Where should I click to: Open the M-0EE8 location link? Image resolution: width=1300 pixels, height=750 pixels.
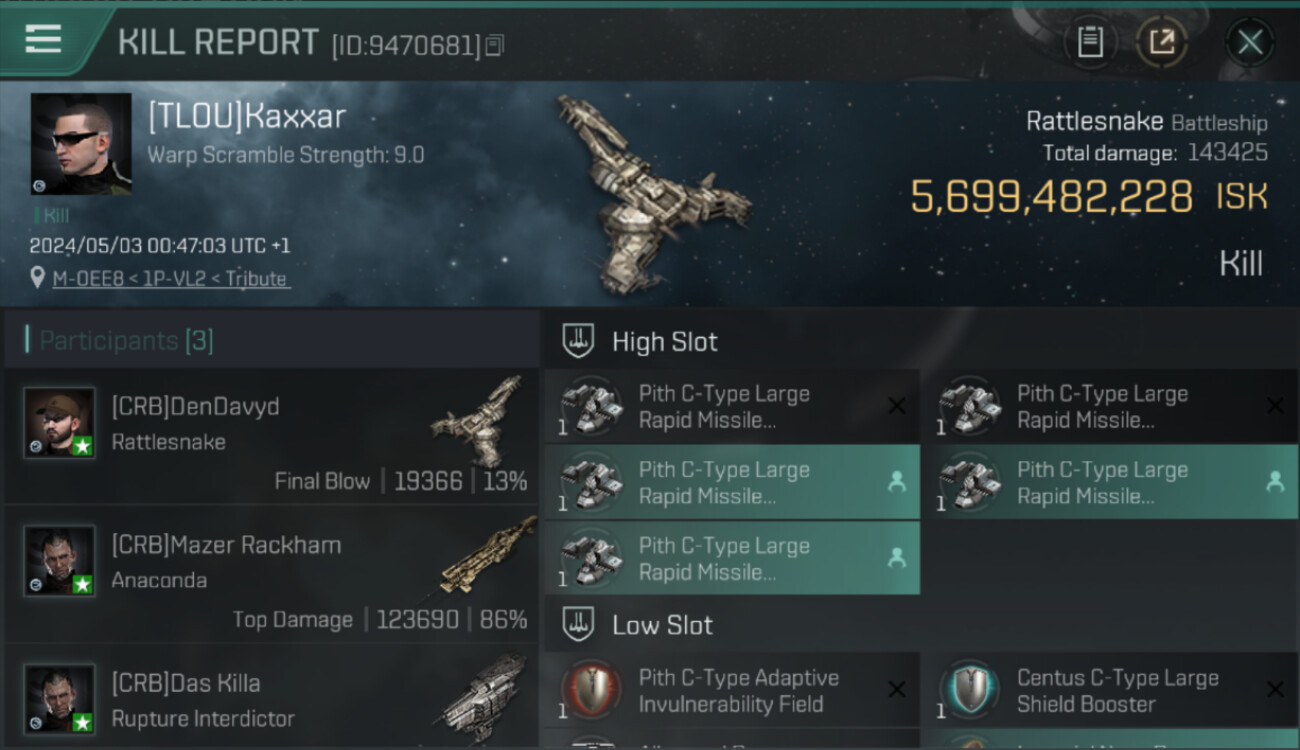[x=171, y=279]
